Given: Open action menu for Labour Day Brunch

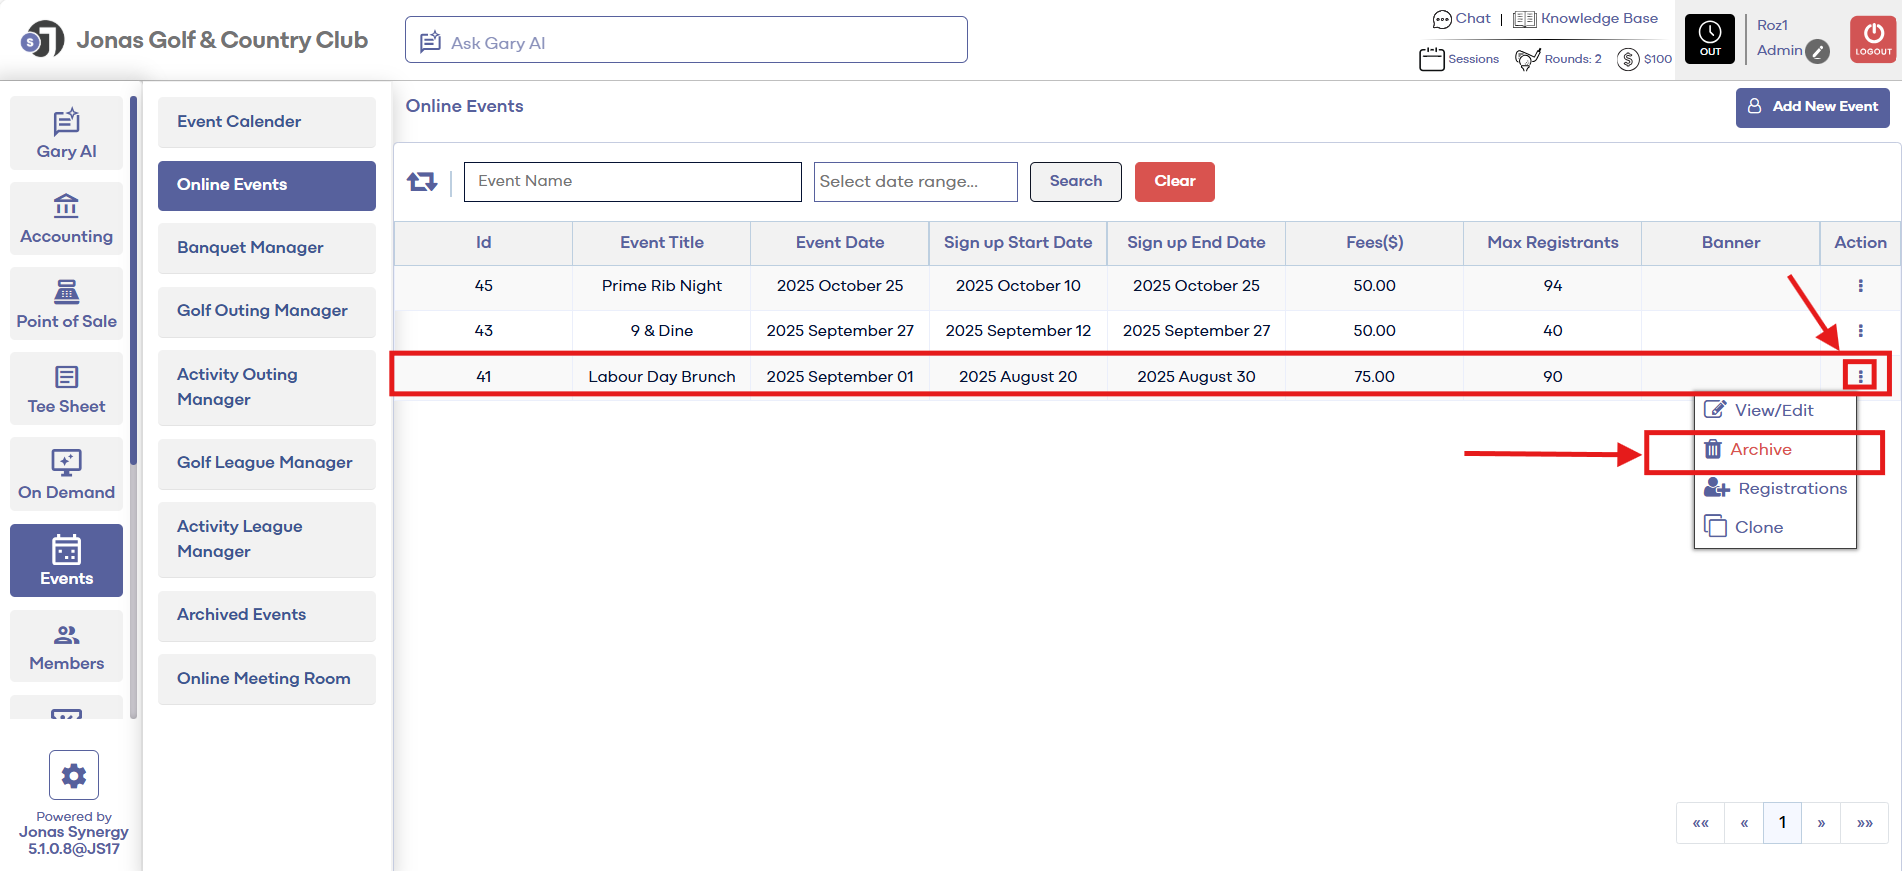Looking at the screenshot, I should click(1860, 376).
